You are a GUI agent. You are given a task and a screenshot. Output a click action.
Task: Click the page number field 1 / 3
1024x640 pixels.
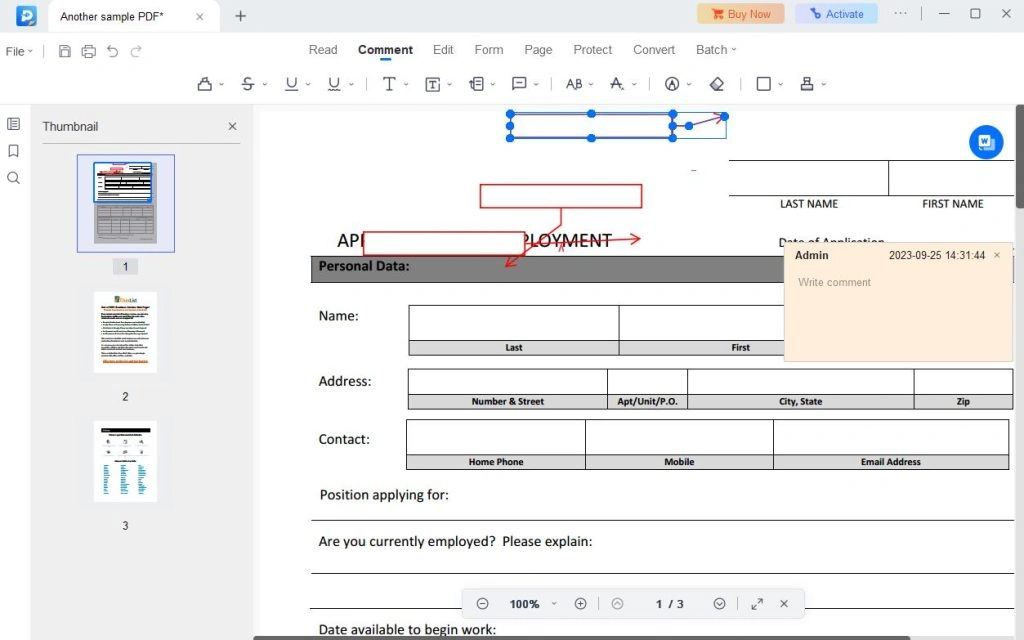point(669,603)
